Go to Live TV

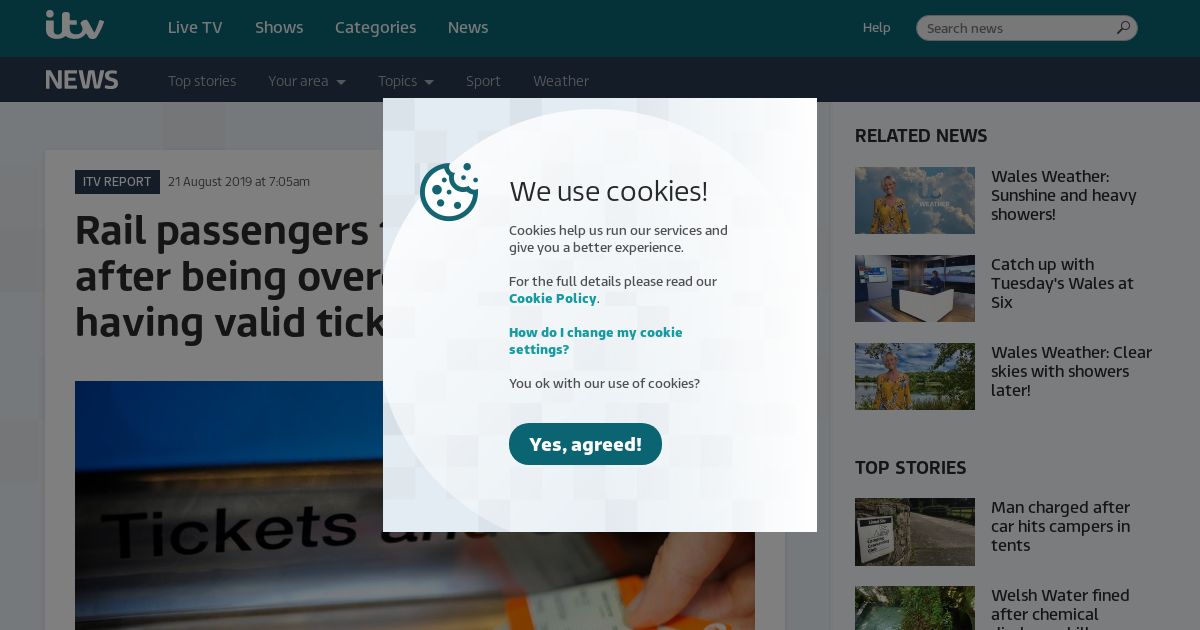(195, 28)
